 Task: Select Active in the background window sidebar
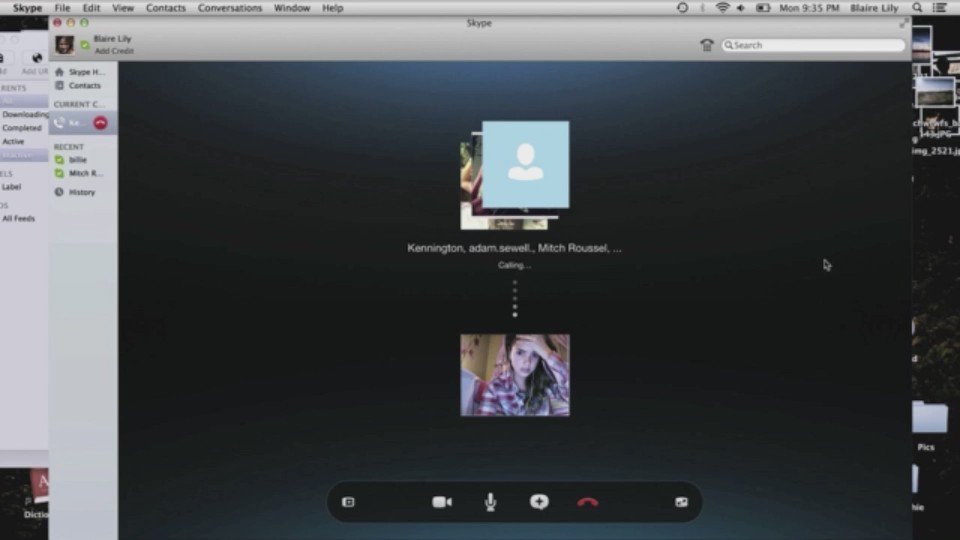13,141
